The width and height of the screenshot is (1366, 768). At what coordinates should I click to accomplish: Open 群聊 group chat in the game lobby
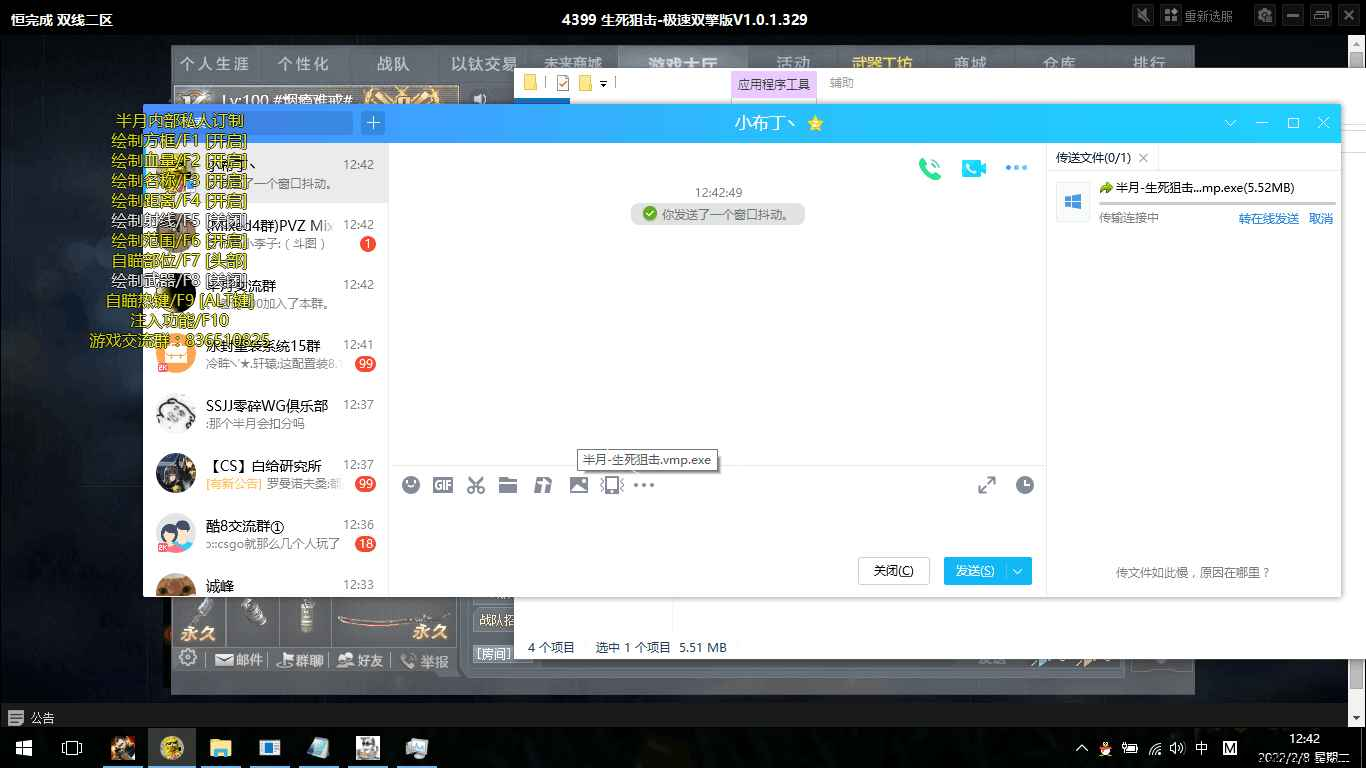300,660
